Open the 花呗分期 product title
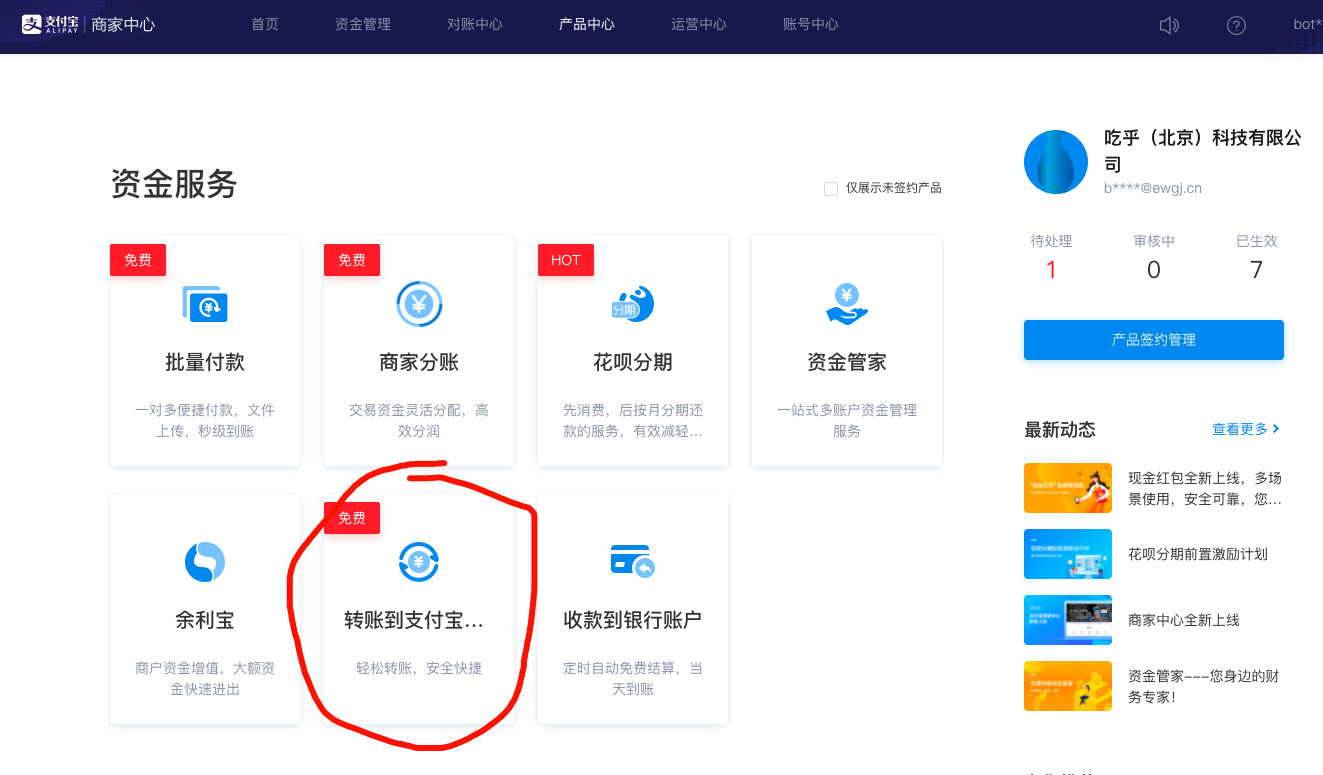Screen dimensions: 1323x775 coord(633,362)
